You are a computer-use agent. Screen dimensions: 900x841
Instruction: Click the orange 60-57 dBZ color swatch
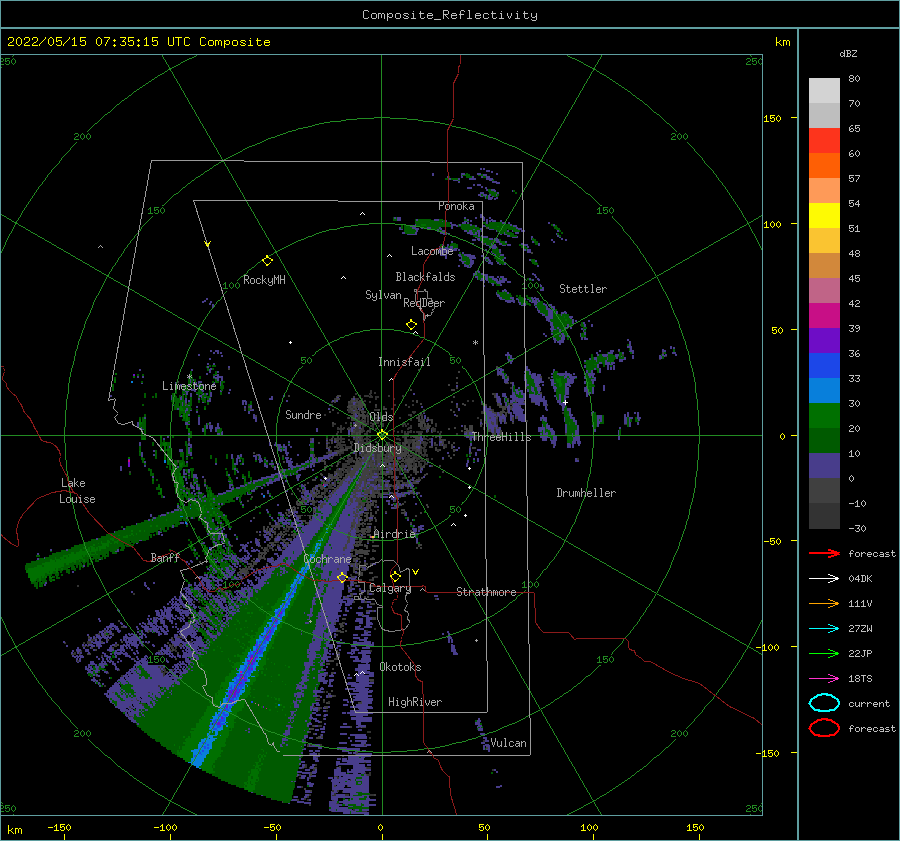coord(824,166)
